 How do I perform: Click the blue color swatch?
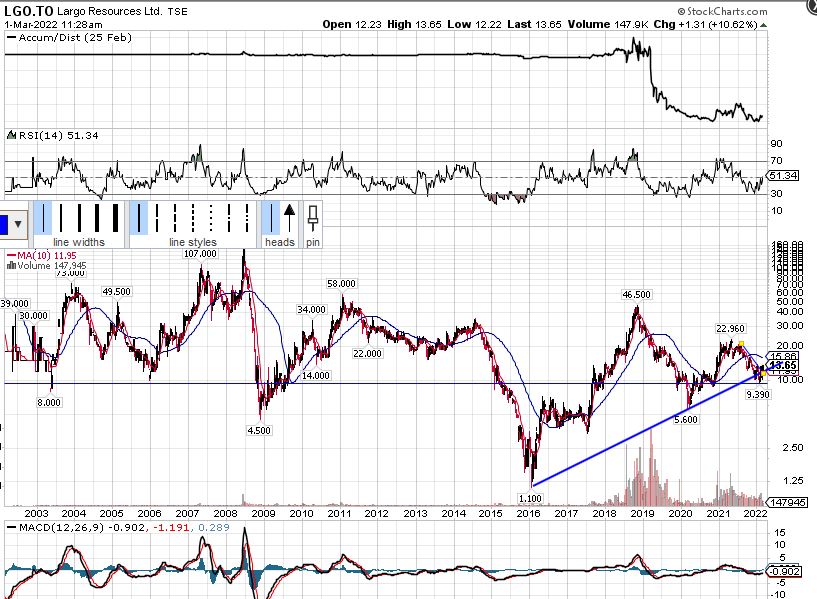point(3,224)
